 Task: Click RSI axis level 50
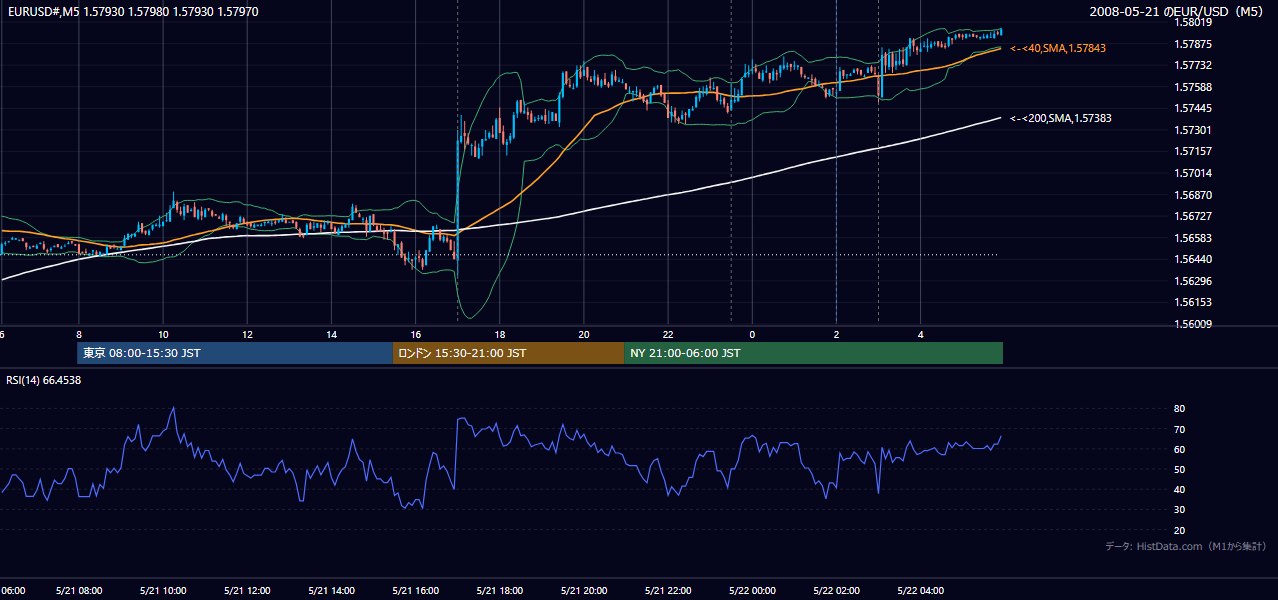(1179, 469)
